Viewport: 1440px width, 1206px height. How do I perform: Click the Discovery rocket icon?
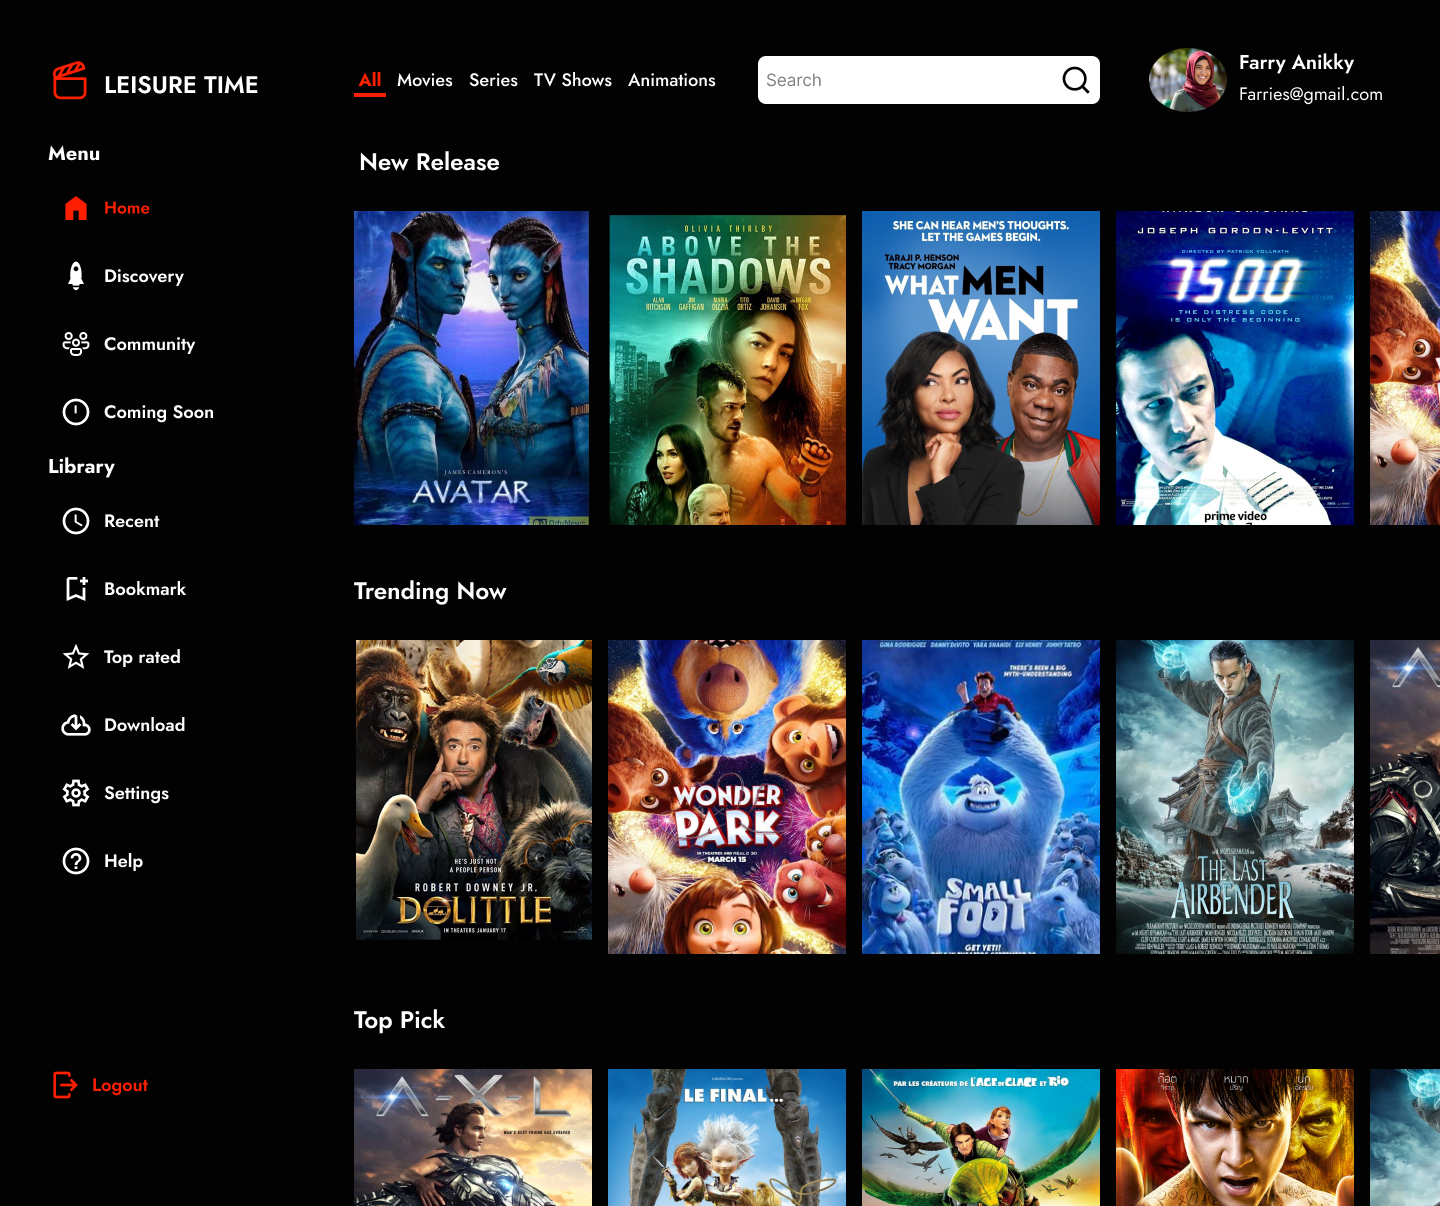pyautogui.click(x=76, y=276)
